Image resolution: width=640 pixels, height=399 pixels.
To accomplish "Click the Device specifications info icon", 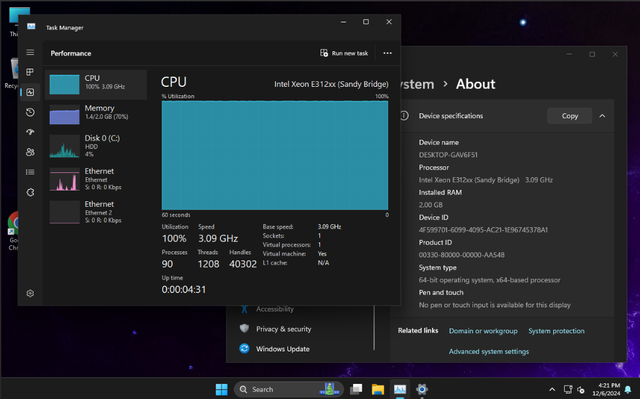I will 404,116.
